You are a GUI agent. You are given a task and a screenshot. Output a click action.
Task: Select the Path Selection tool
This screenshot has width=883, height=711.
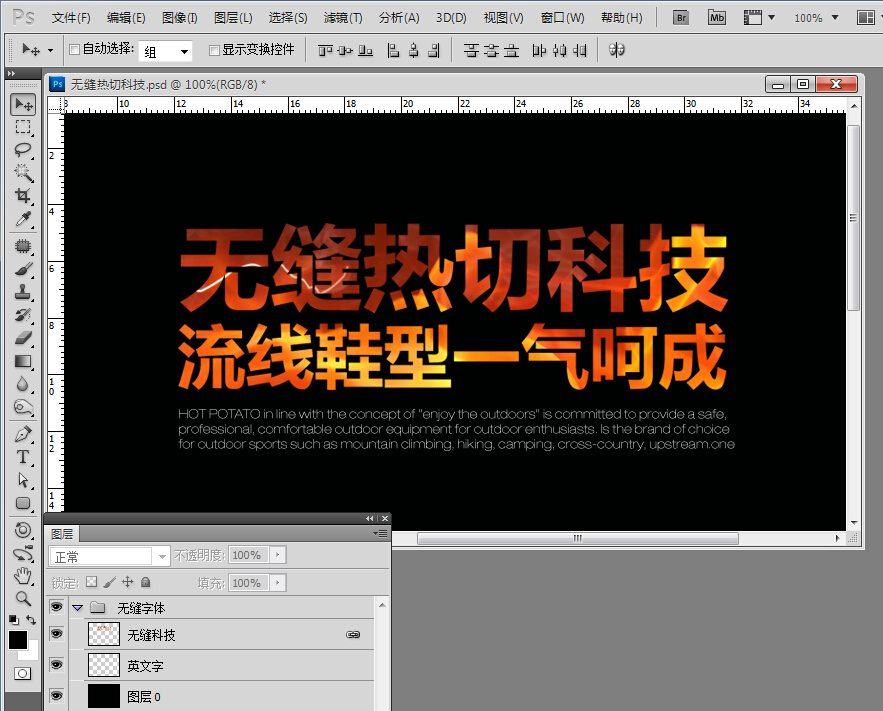pos(23,480)
